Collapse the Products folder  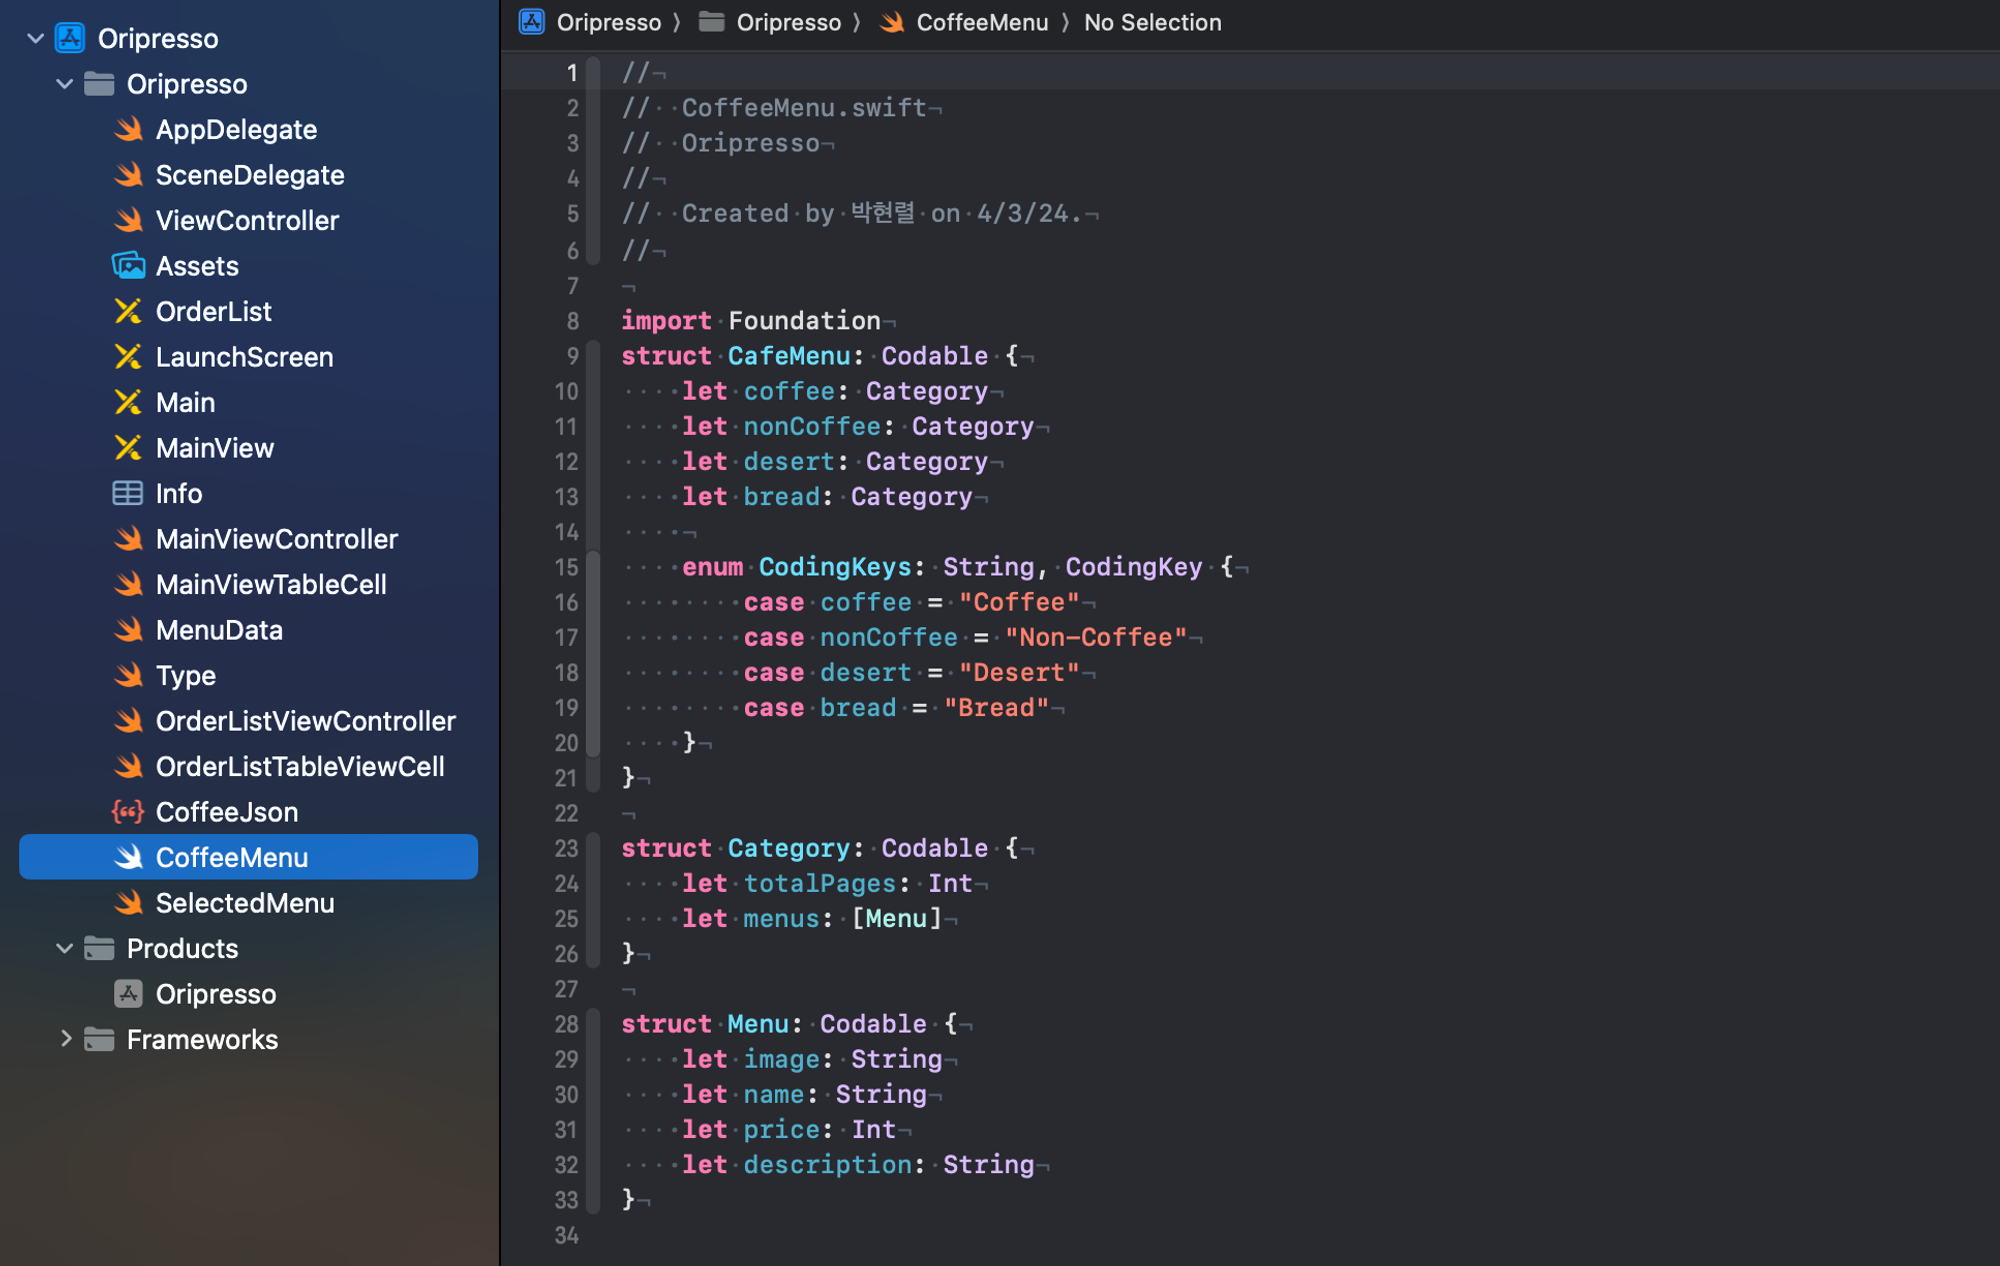64,948
